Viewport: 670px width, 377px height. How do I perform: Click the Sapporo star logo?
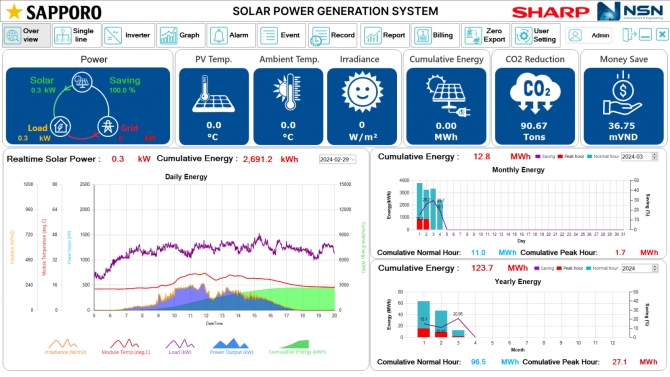14,12
